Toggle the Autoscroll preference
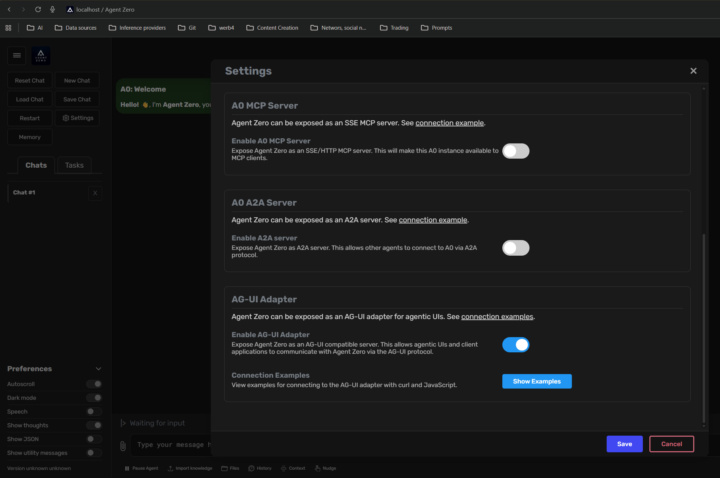Screen dimensions: 720x478 94,384
